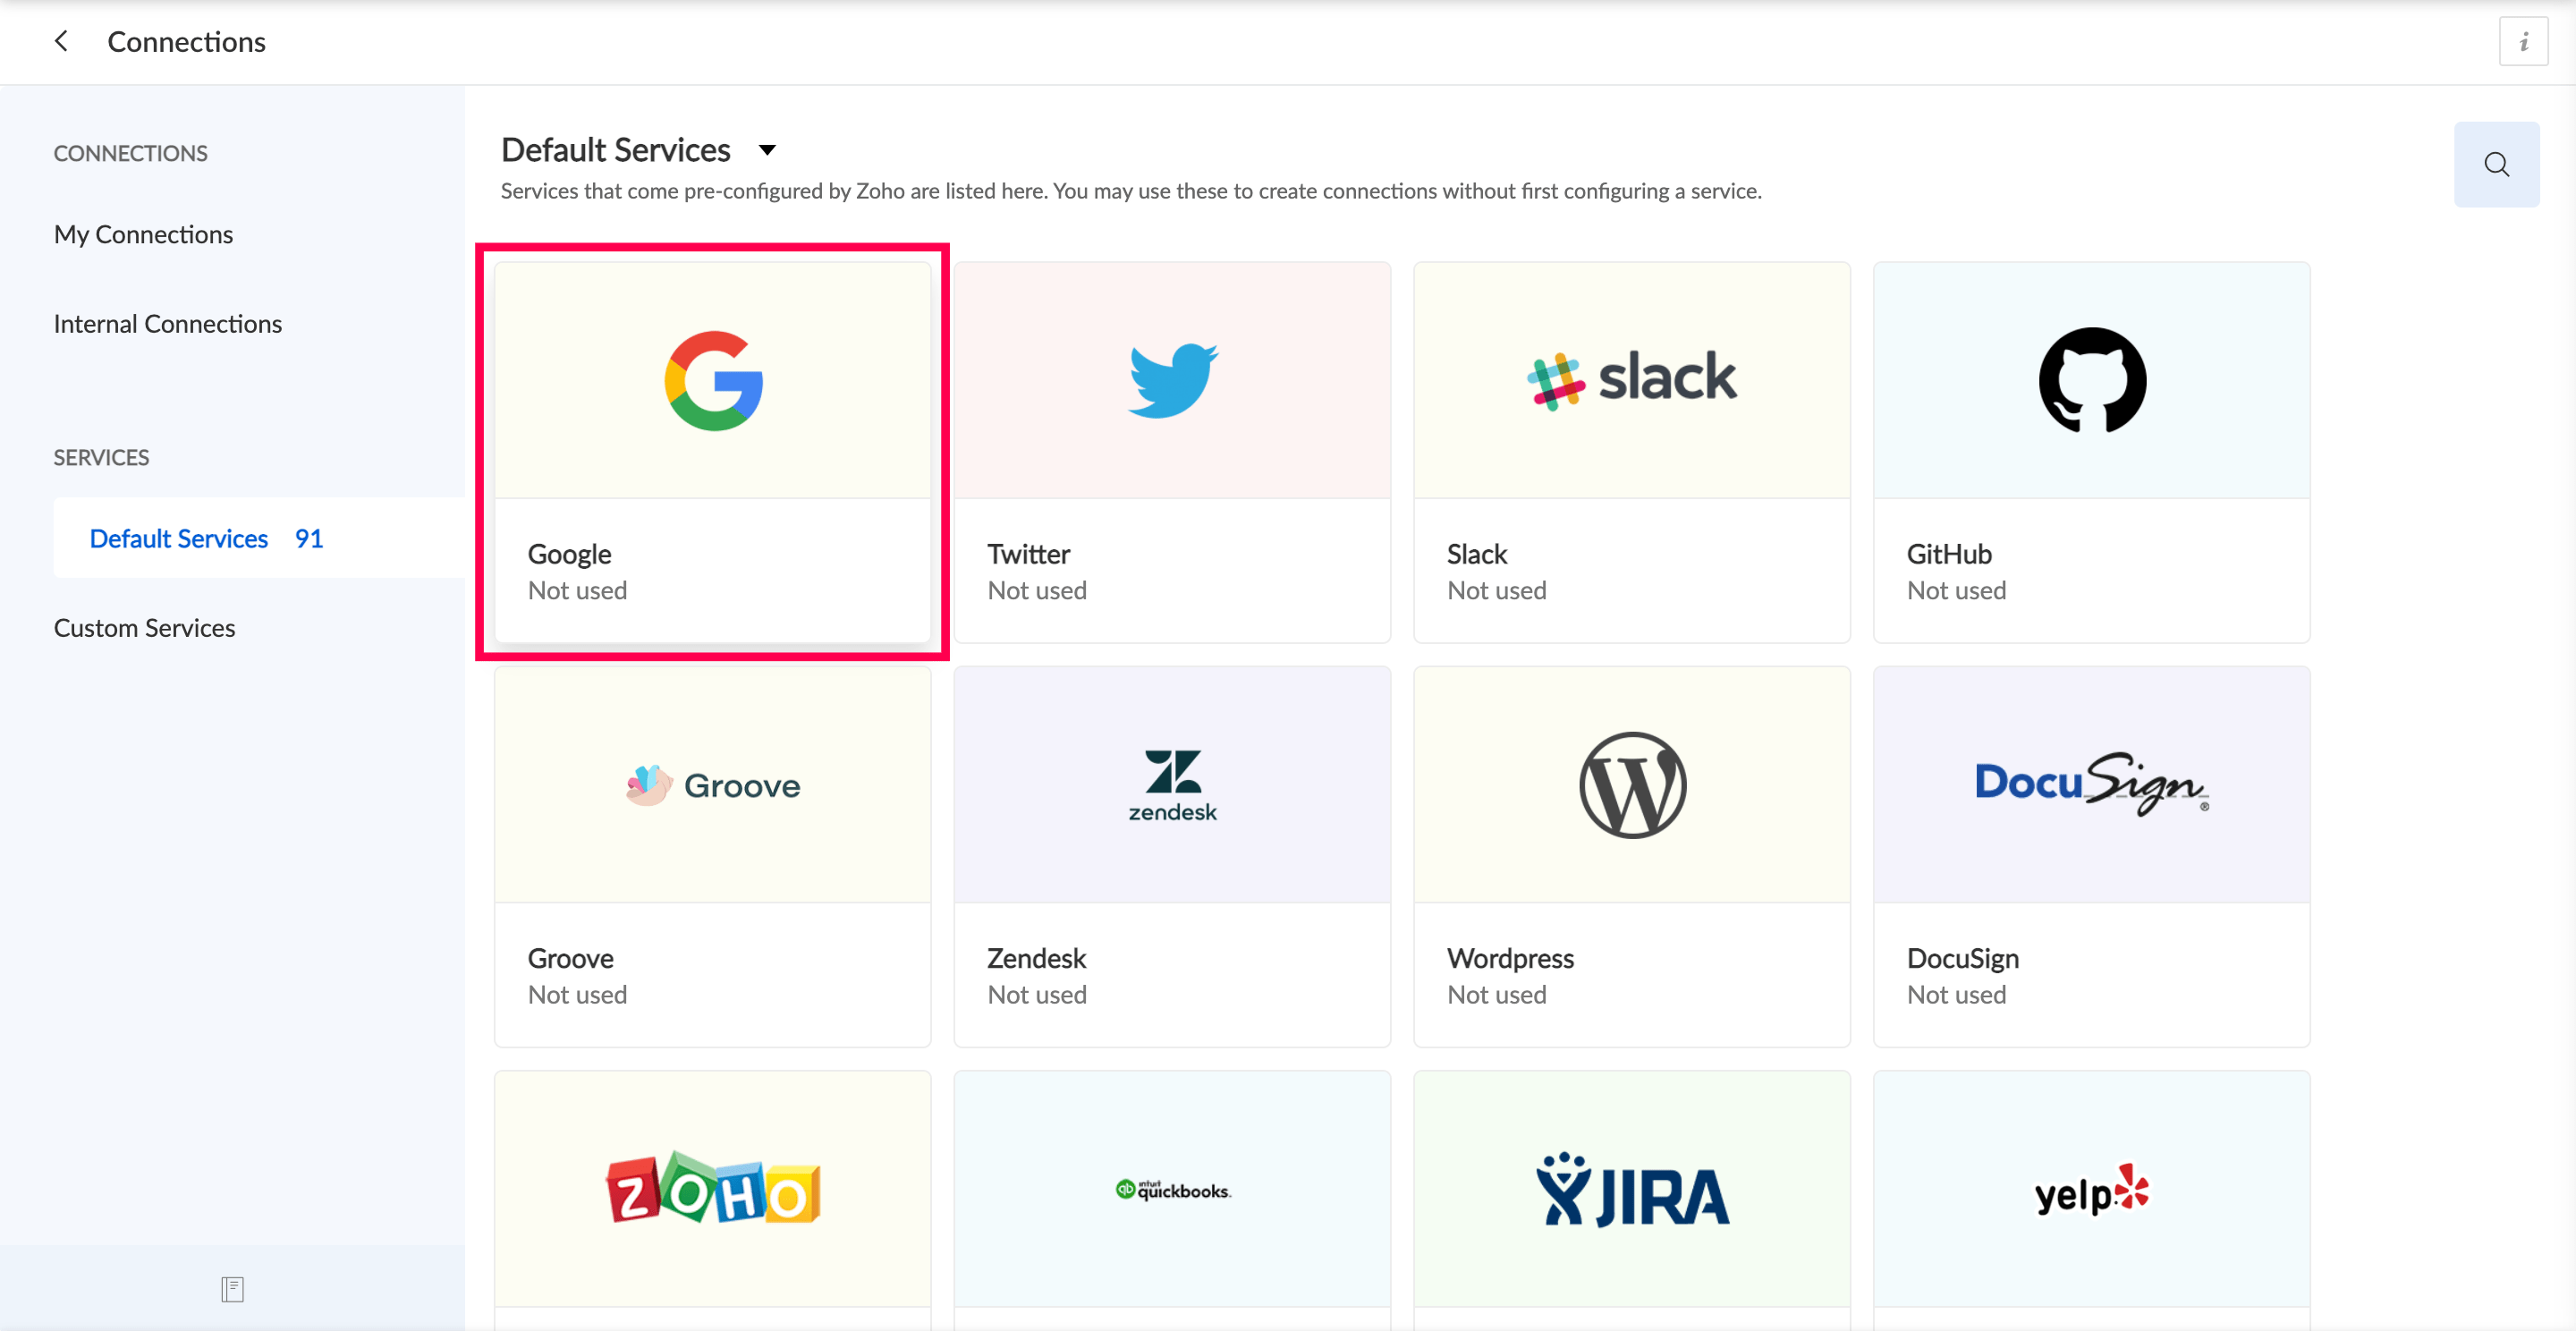Click the Groove service name label
The height and width of the screenshot is (1331, 2576).
(570, 958)
